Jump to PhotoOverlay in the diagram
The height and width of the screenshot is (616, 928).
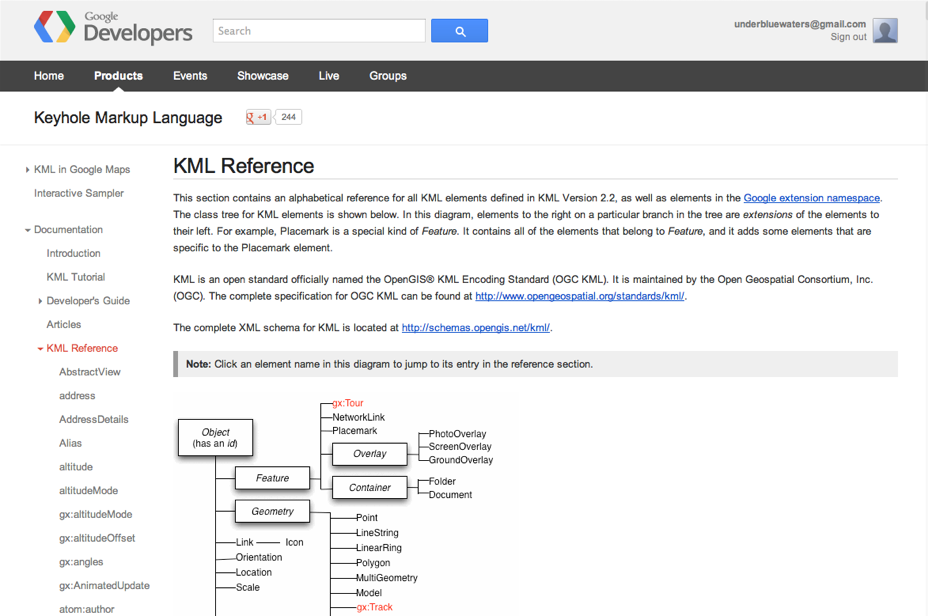[457, 434]
